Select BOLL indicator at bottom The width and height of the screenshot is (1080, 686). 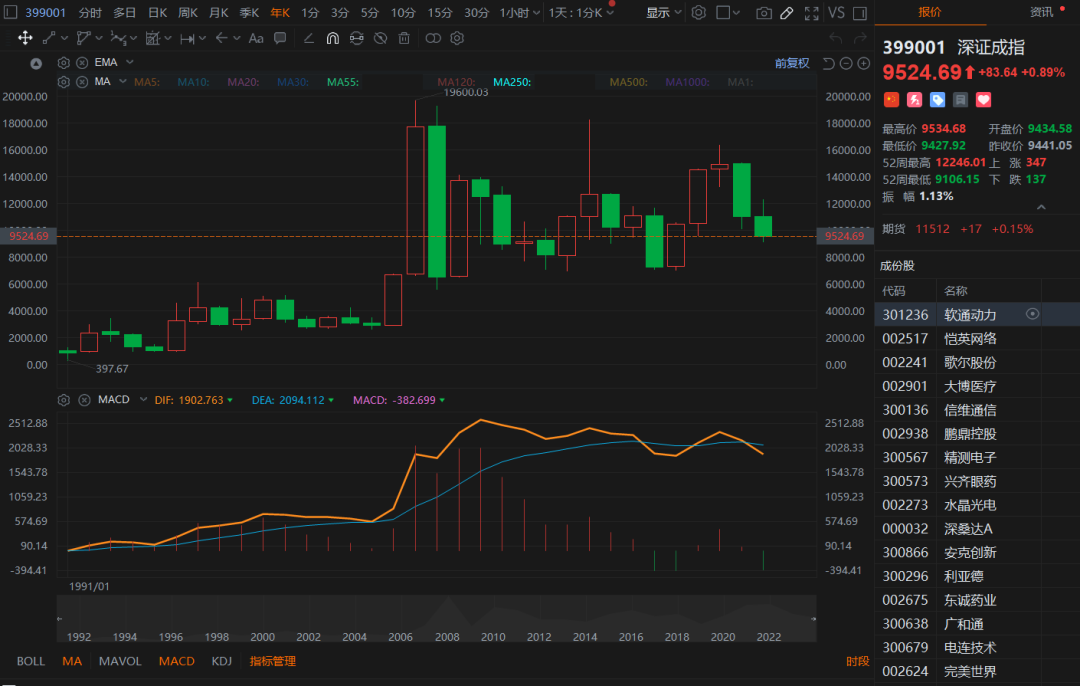31,661
